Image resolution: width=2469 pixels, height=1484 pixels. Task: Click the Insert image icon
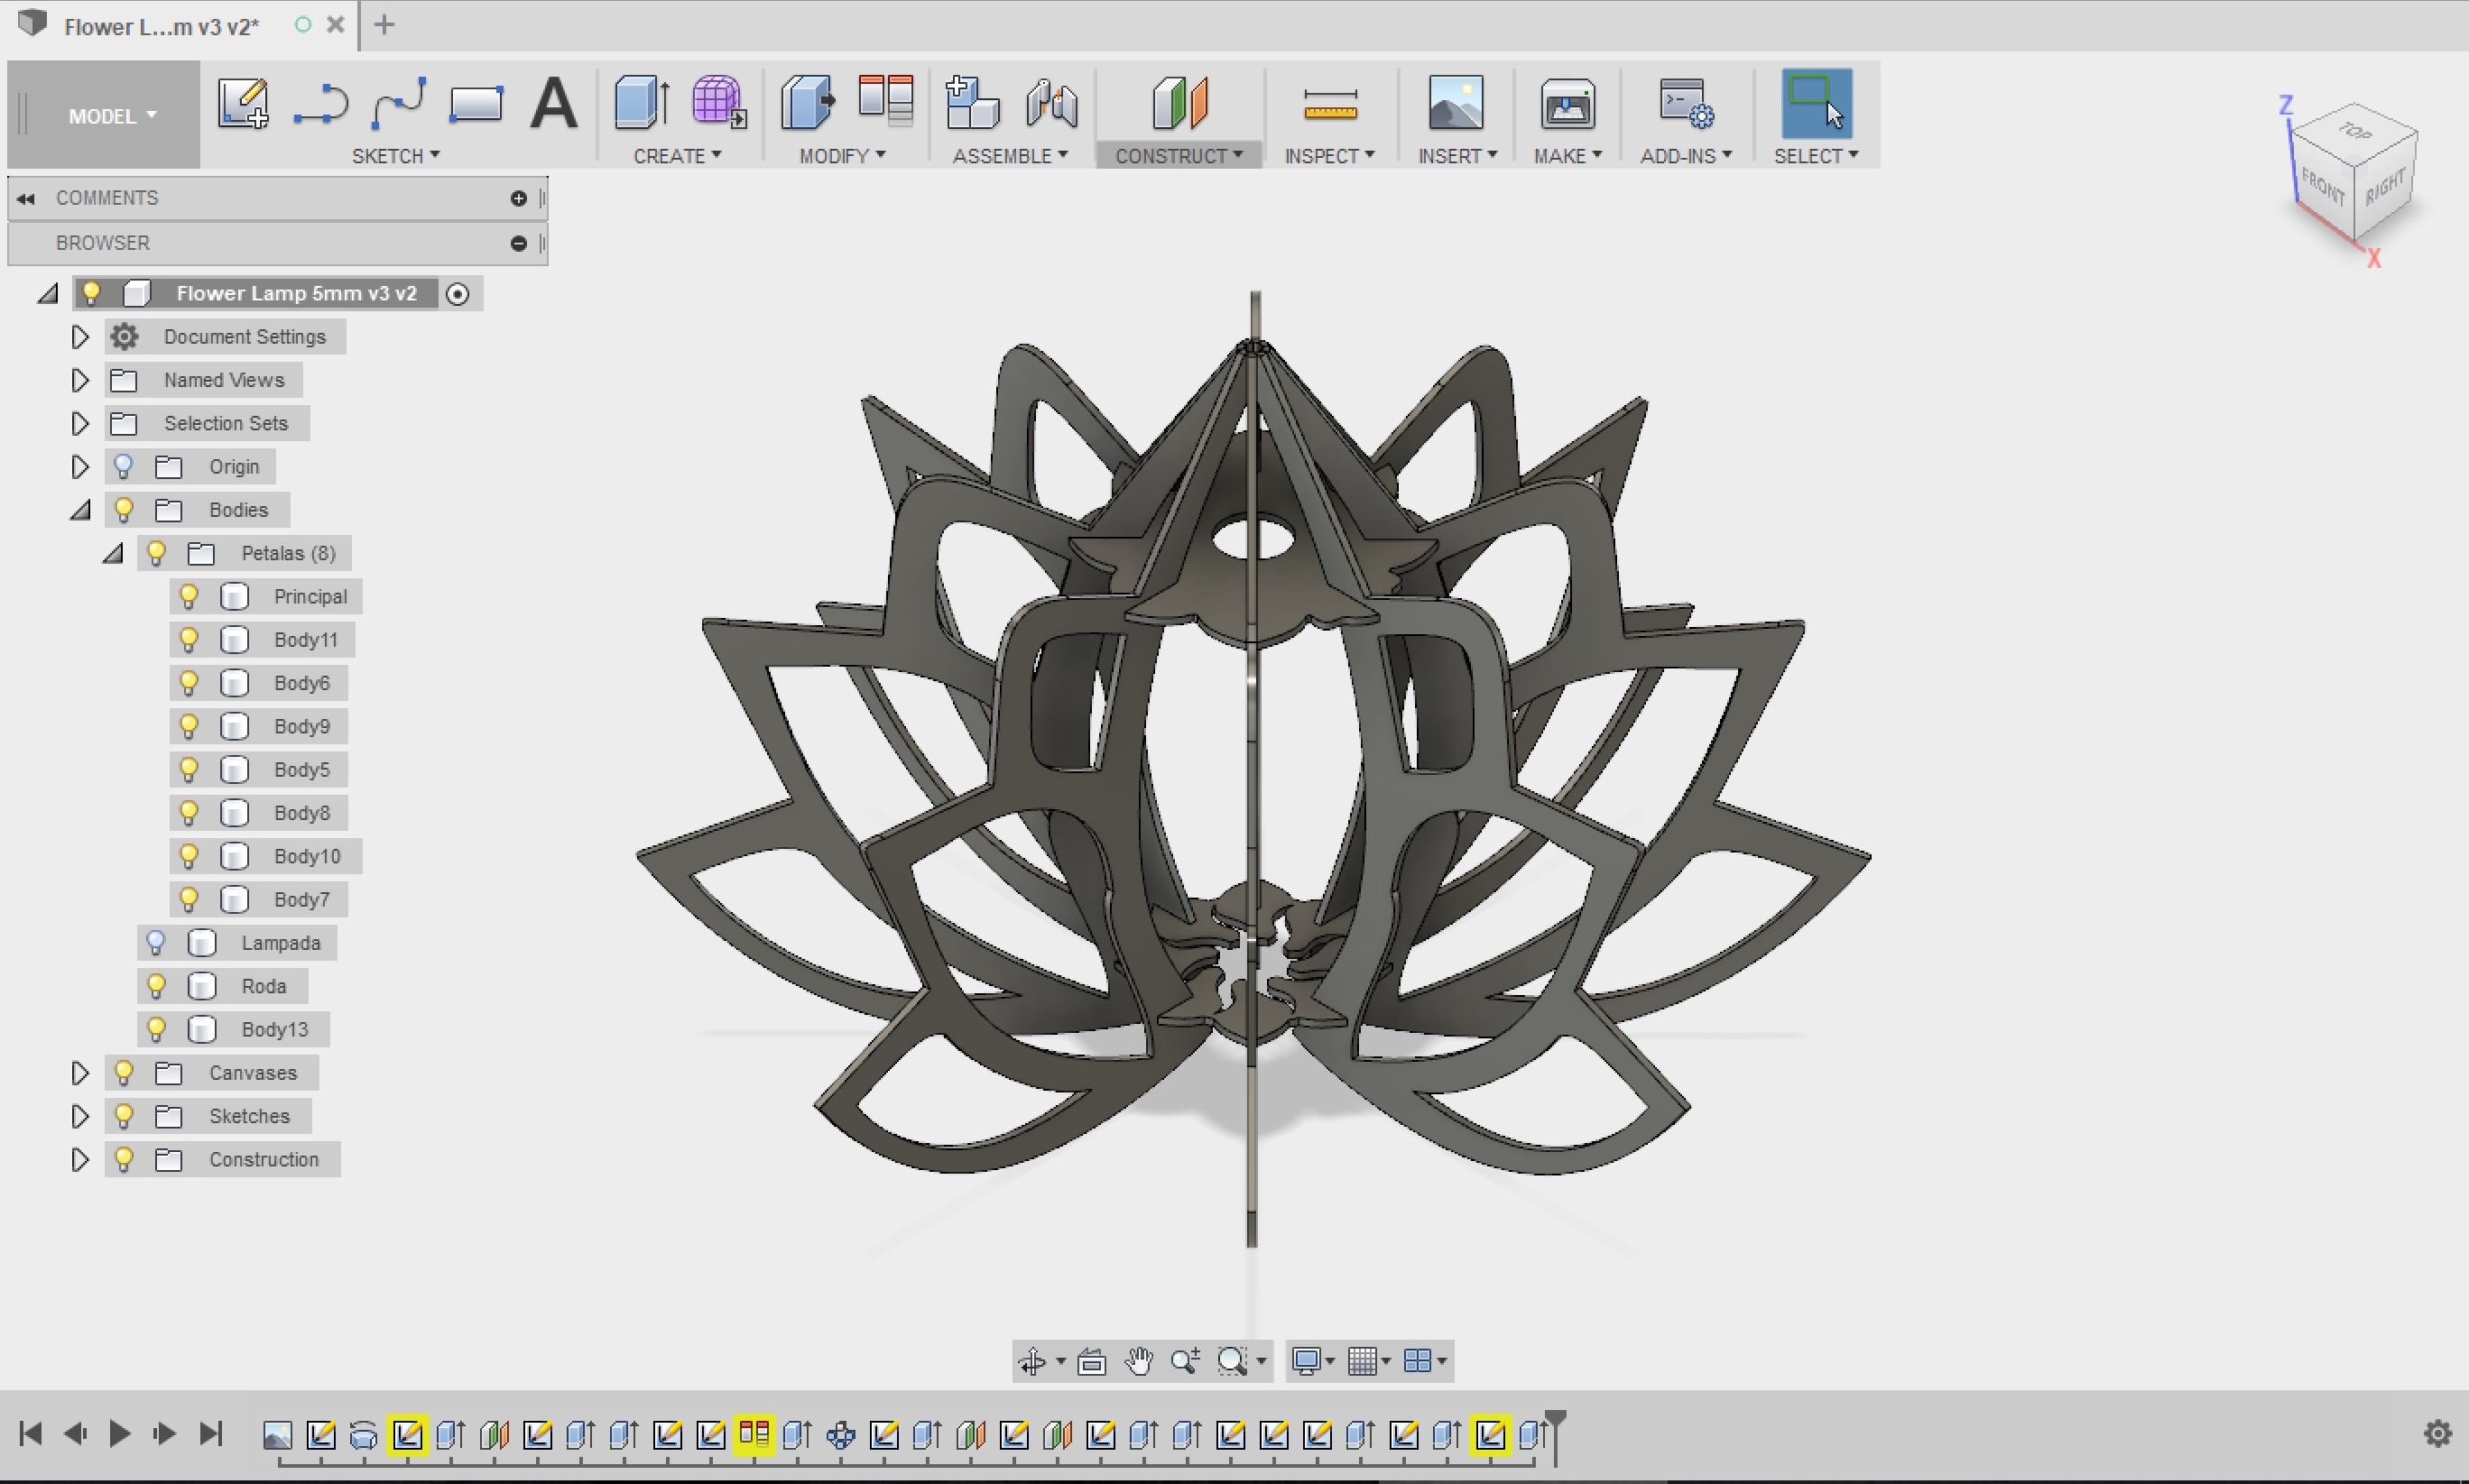pos(1456,102)
